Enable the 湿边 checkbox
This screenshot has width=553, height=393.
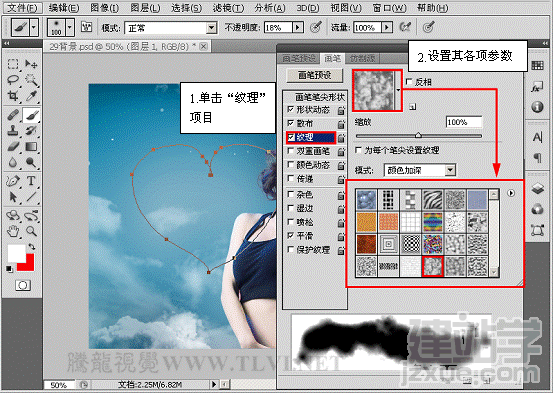[x=291, y=208]
